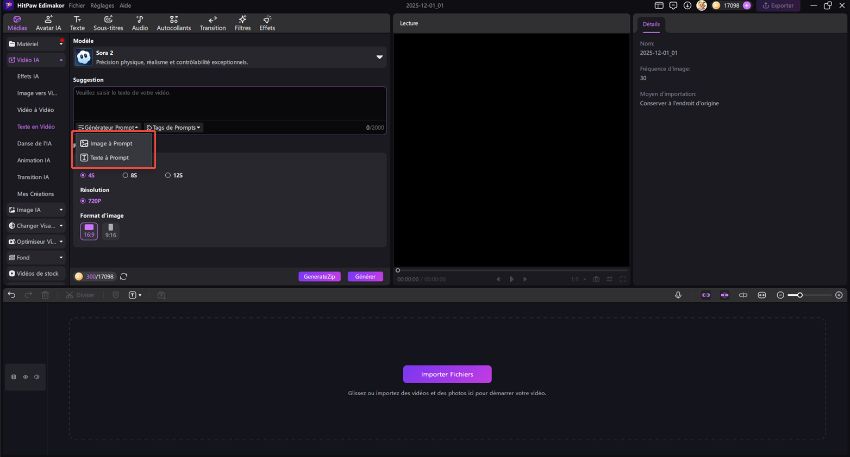Click the zoom-out minus icon on timeline
This screenshot has width=850, height=457.
coord(780,295)
